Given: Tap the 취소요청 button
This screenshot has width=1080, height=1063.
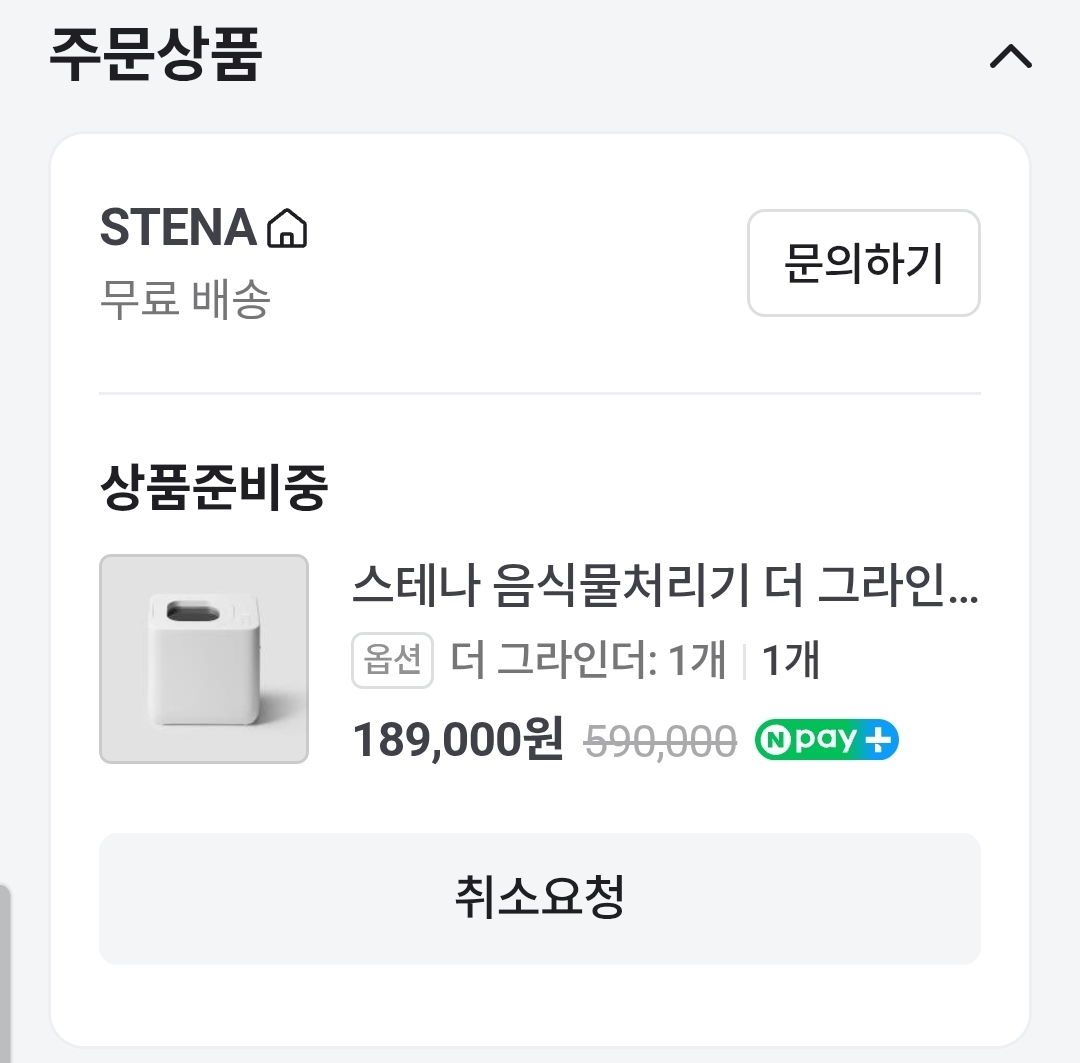Looking at the screenshot, I should coord(540,898).
